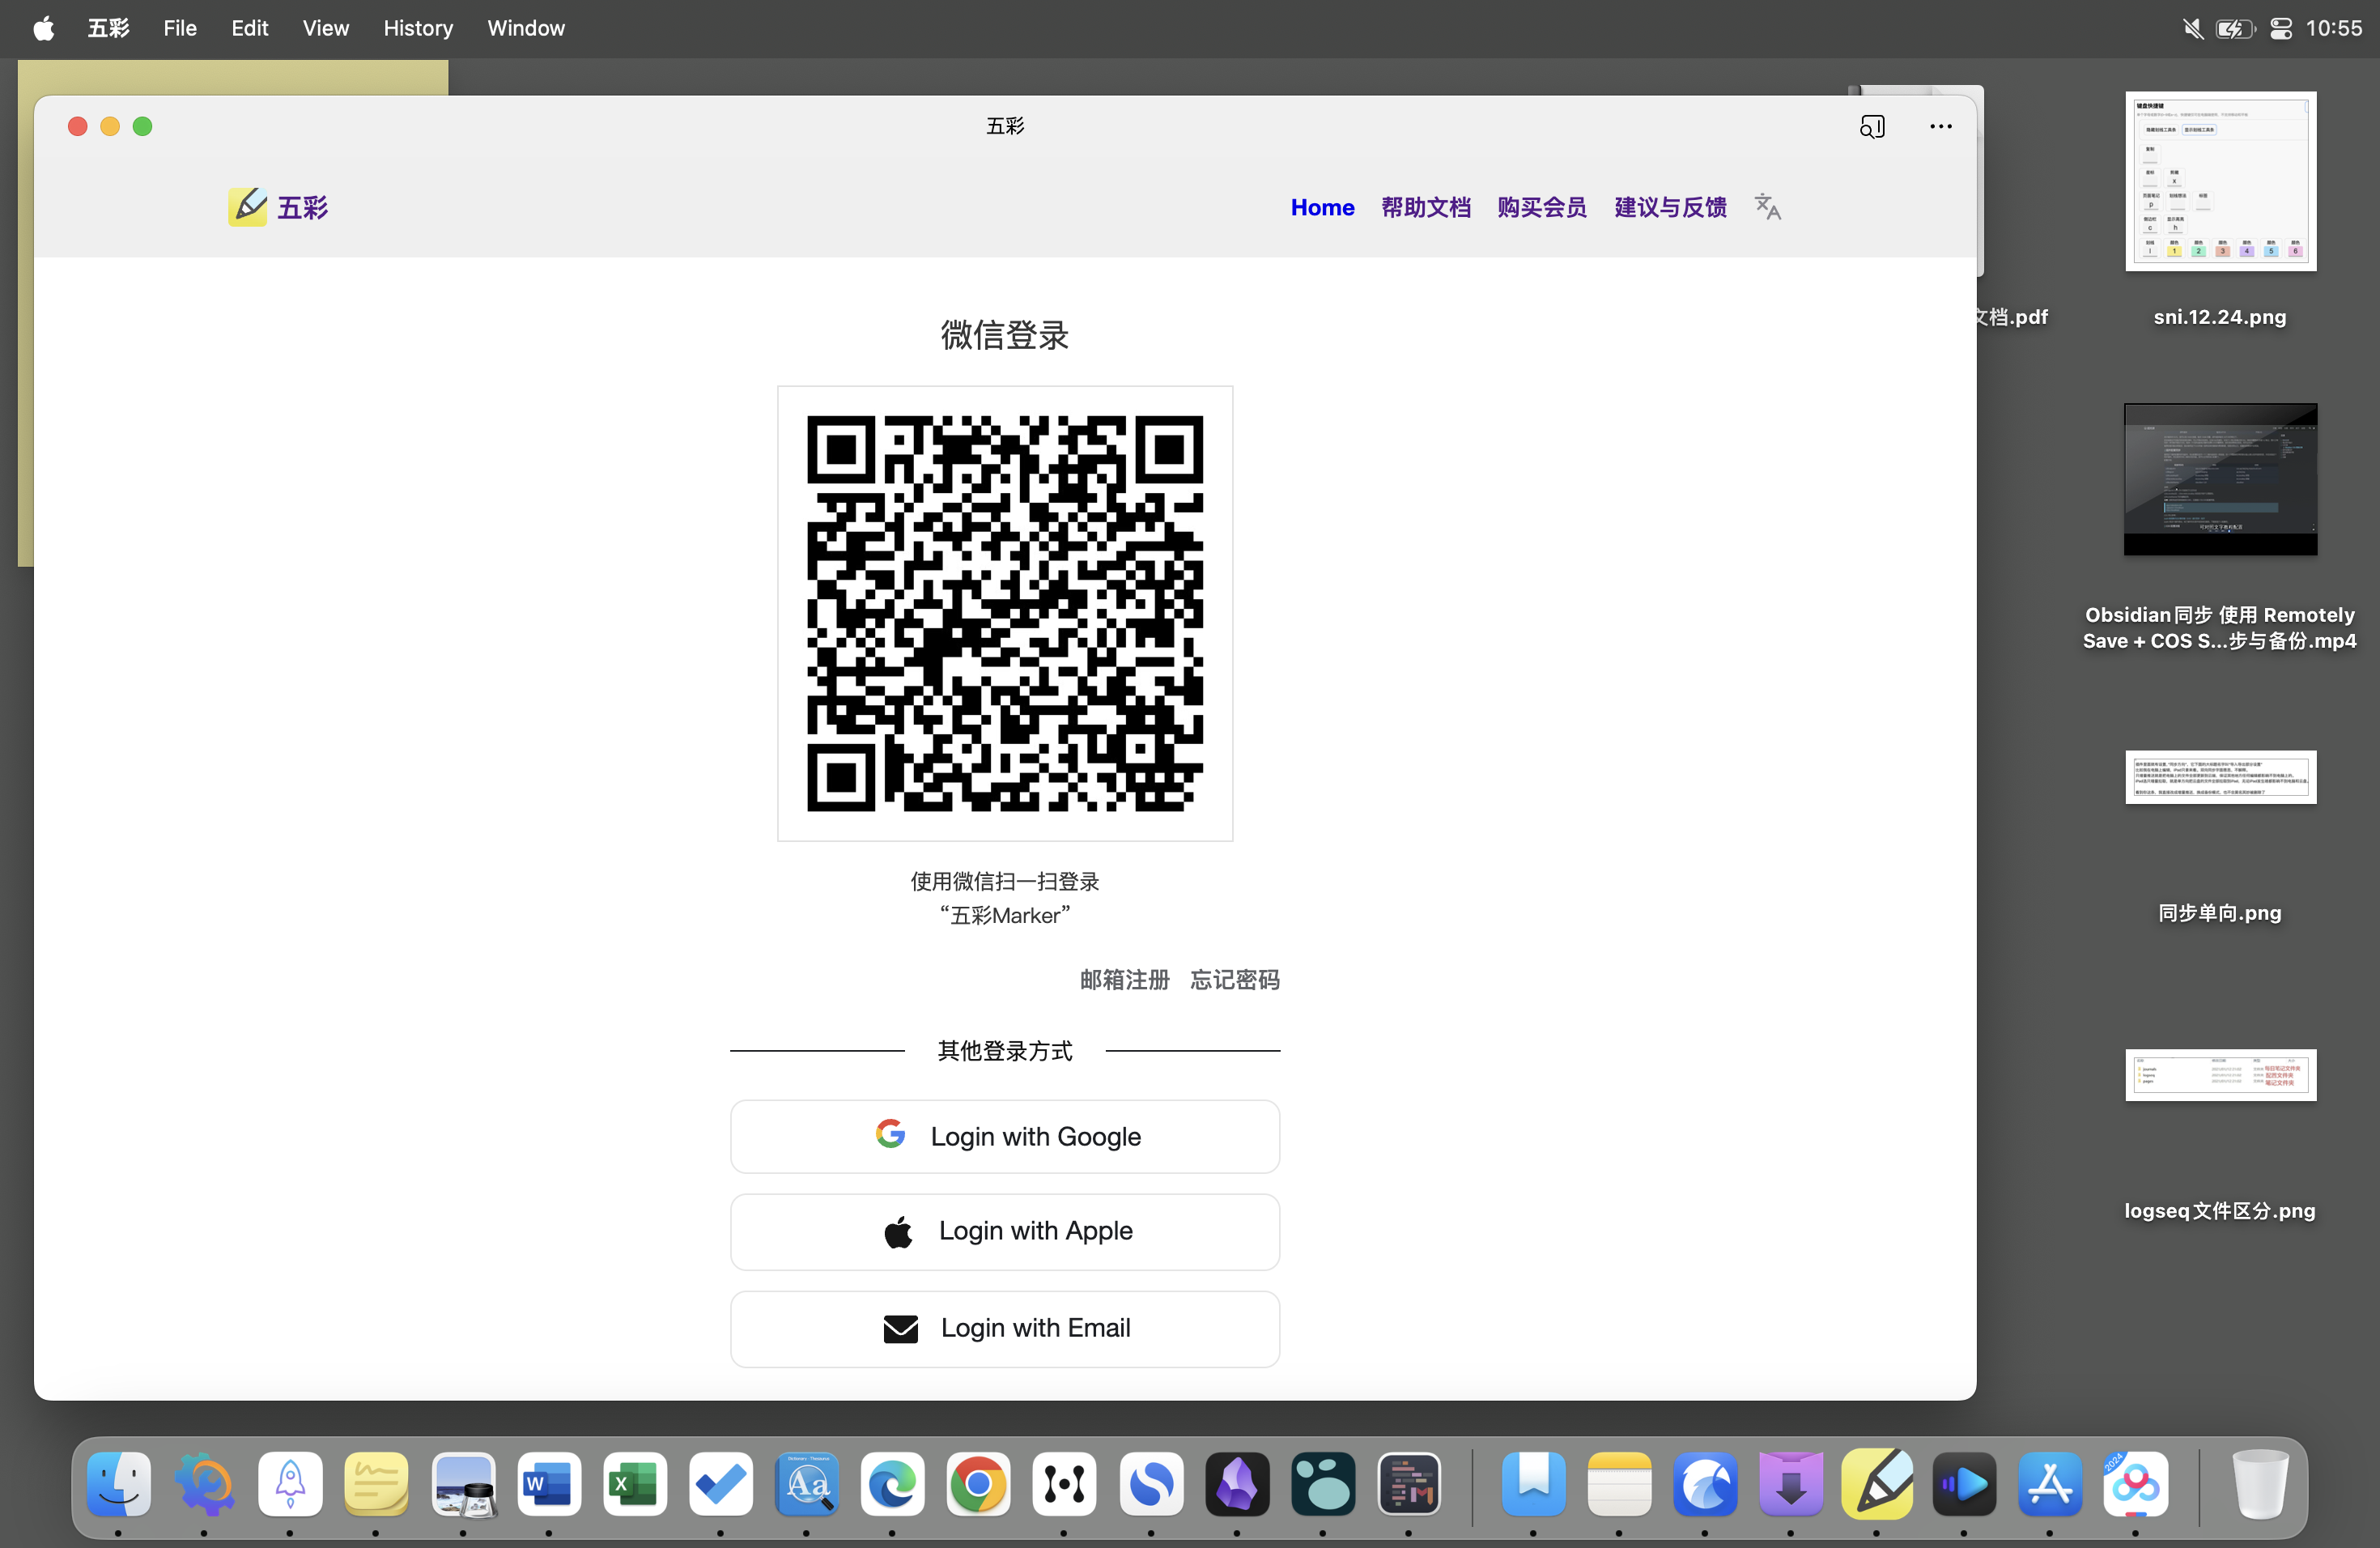Launch Microsoft Edge from the dock

(x=893, y=1484)
